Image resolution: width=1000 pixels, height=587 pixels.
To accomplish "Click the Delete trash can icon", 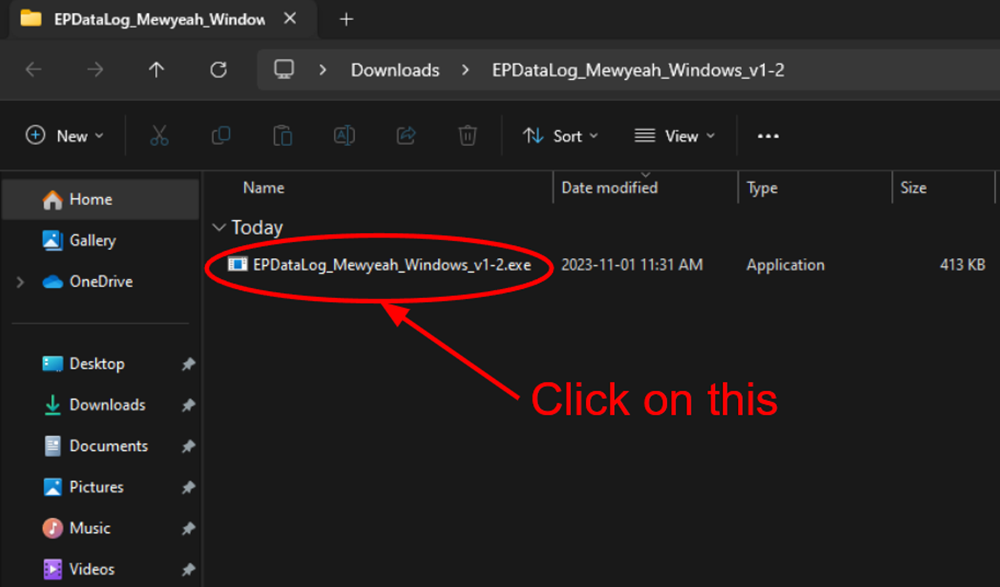I will coord(467,136).
